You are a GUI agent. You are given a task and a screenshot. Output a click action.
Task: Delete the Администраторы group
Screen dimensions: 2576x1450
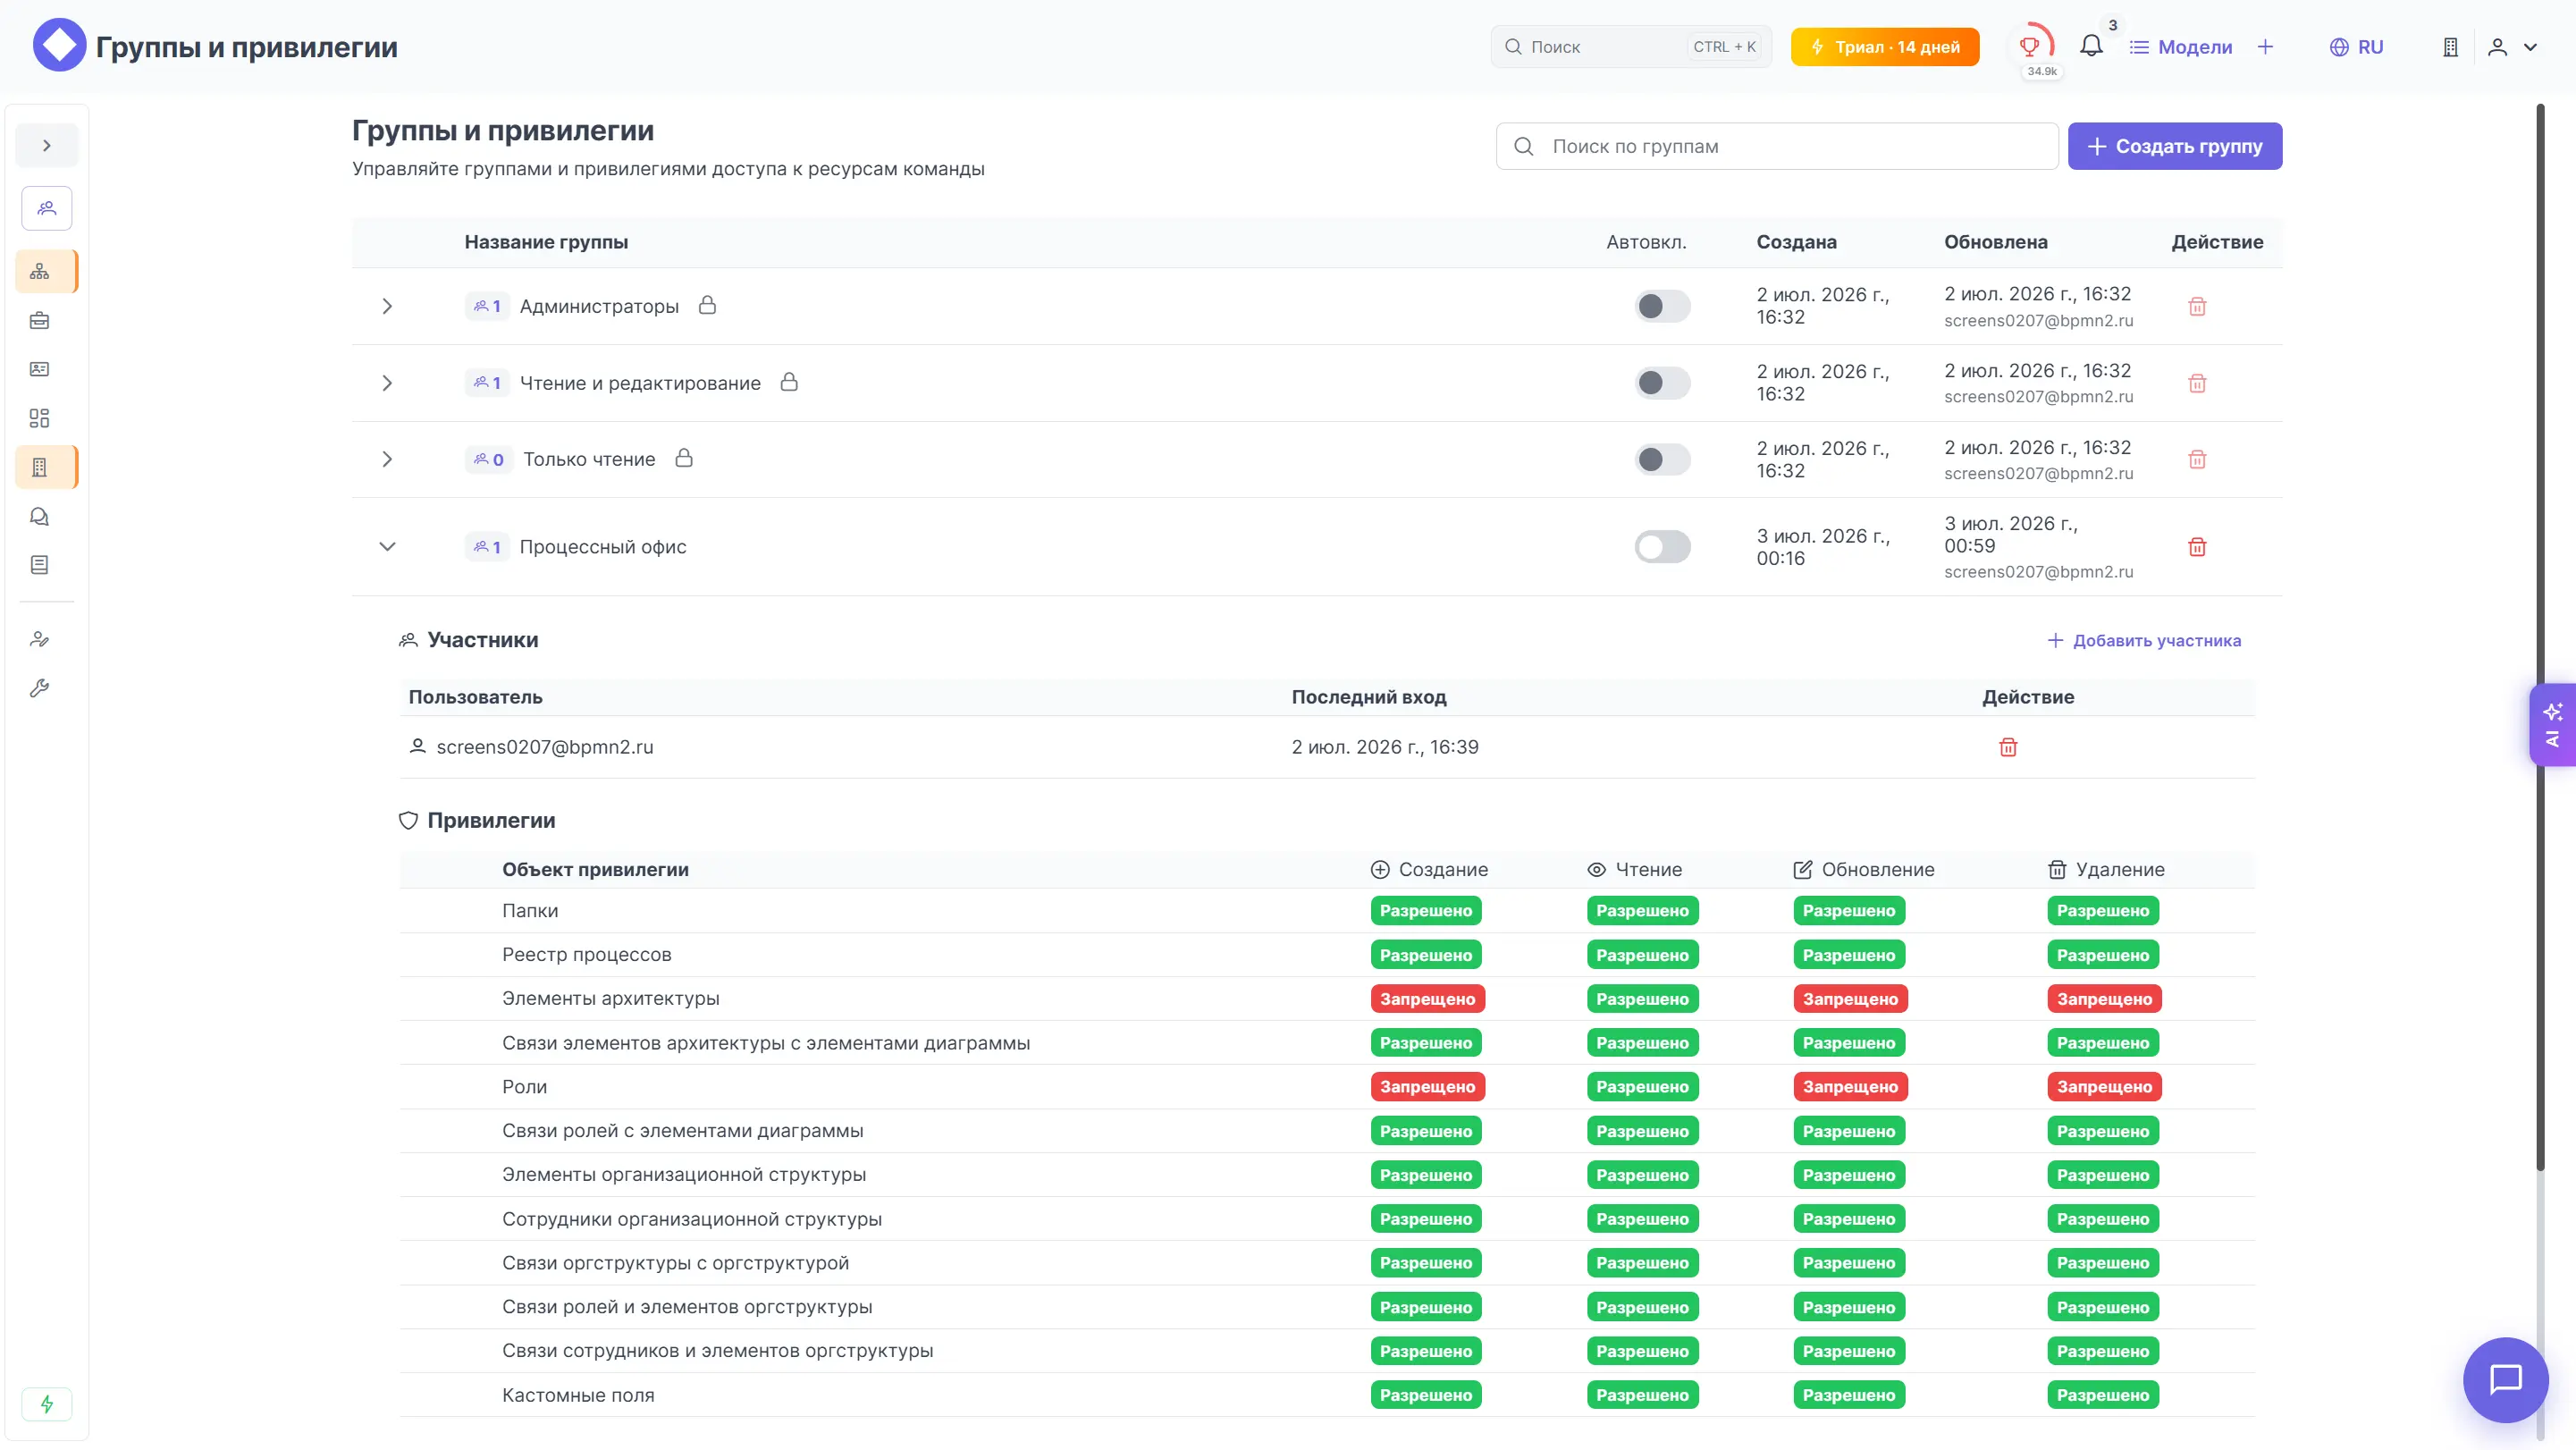pos(2197,306)
